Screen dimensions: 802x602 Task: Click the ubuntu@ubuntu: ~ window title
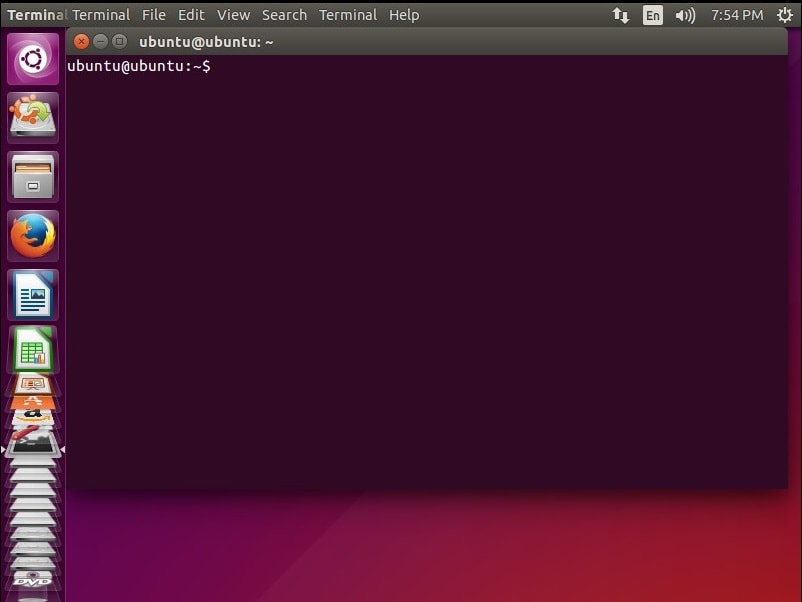pyautogui.click(x=206, y=42)
